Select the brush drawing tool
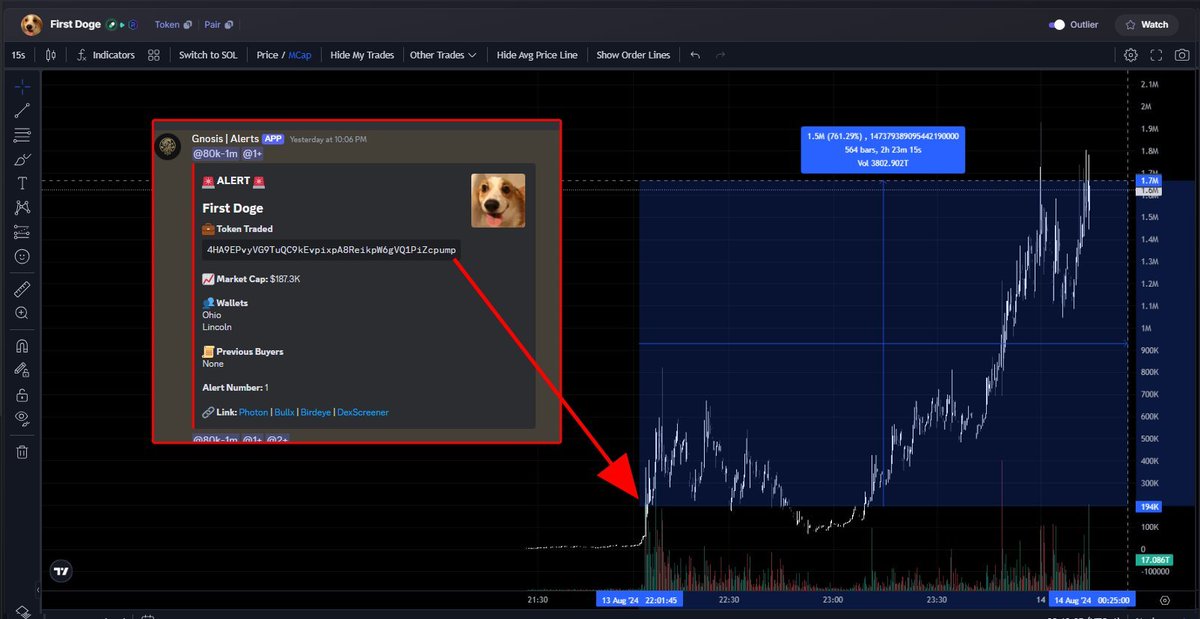The width and height of the screenshot is (1200, 619). (22, 159)
